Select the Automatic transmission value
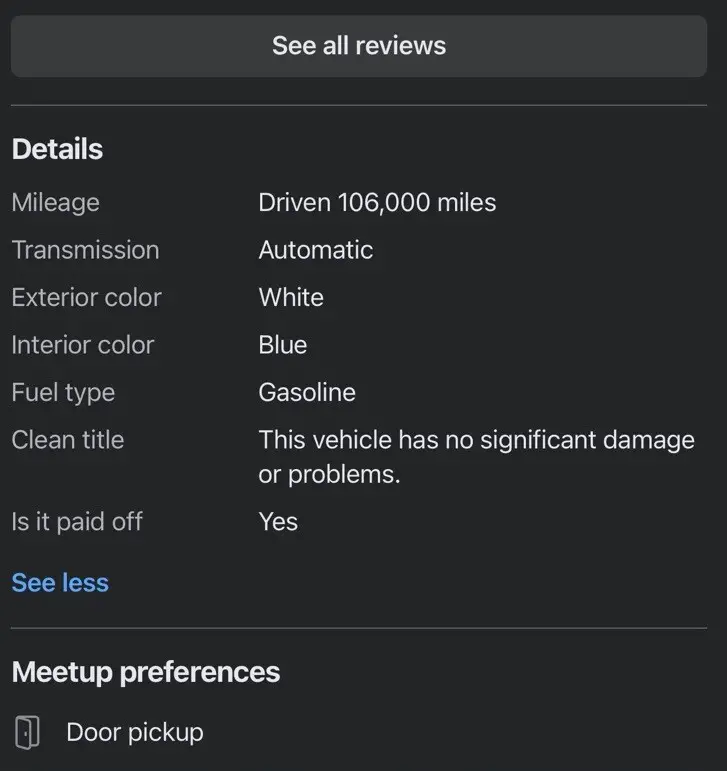Viewport: 727px width, 771px height. point(316,250)
